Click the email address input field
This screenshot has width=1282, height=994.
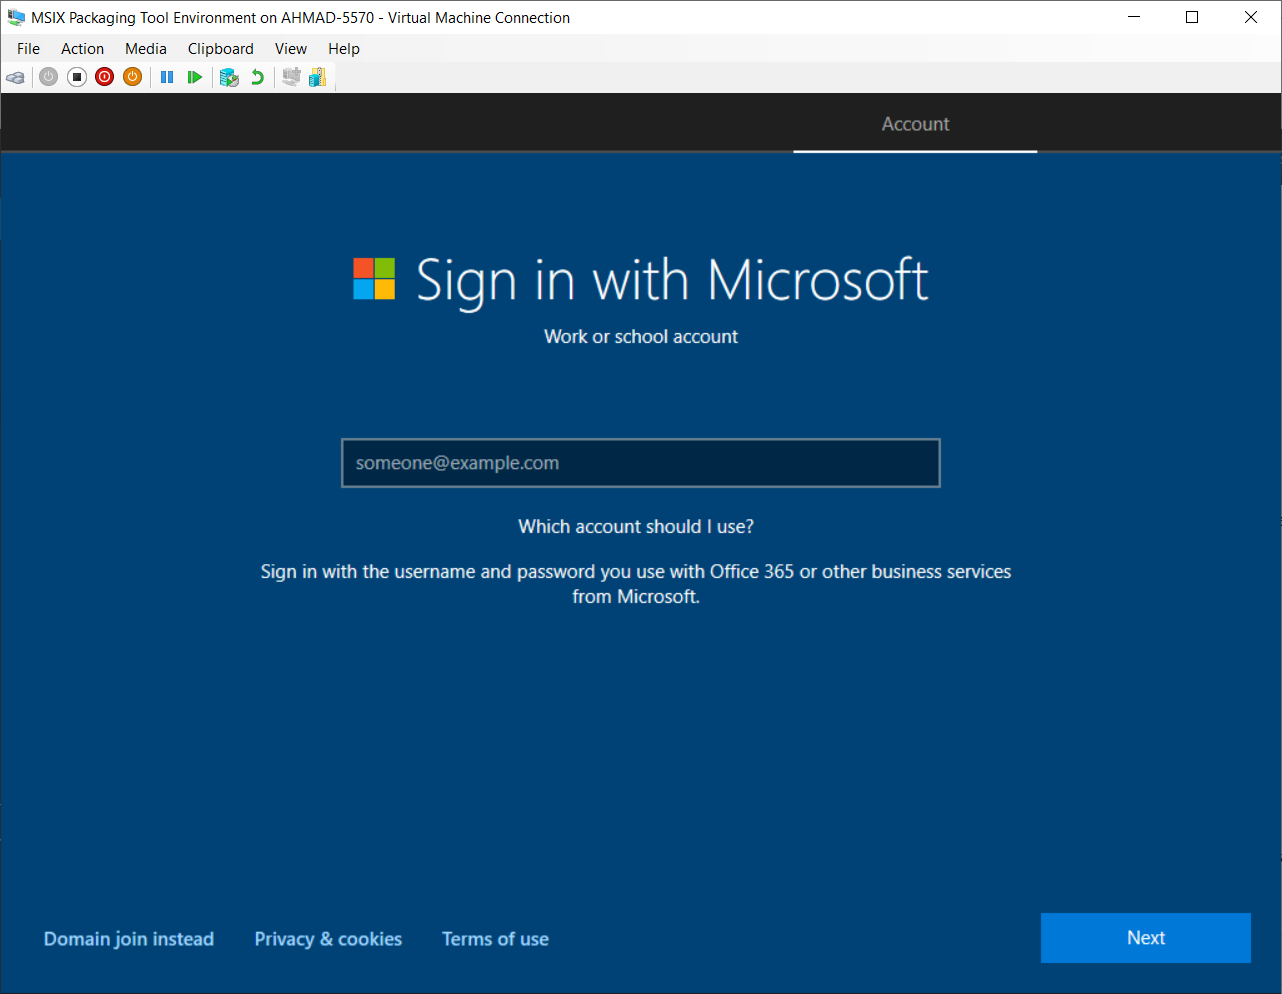point(641,463)
